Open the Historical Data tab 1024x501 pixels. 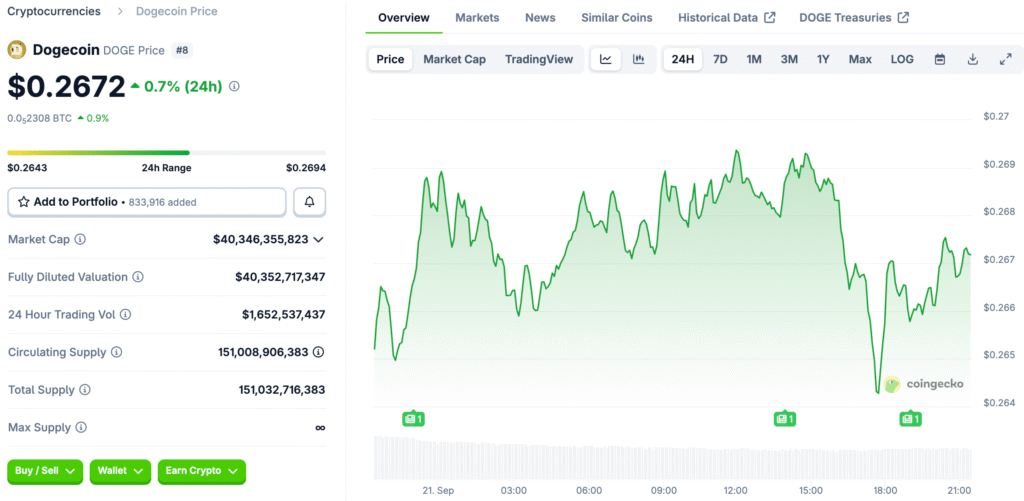pyautogui.click(x=726, y=18)
